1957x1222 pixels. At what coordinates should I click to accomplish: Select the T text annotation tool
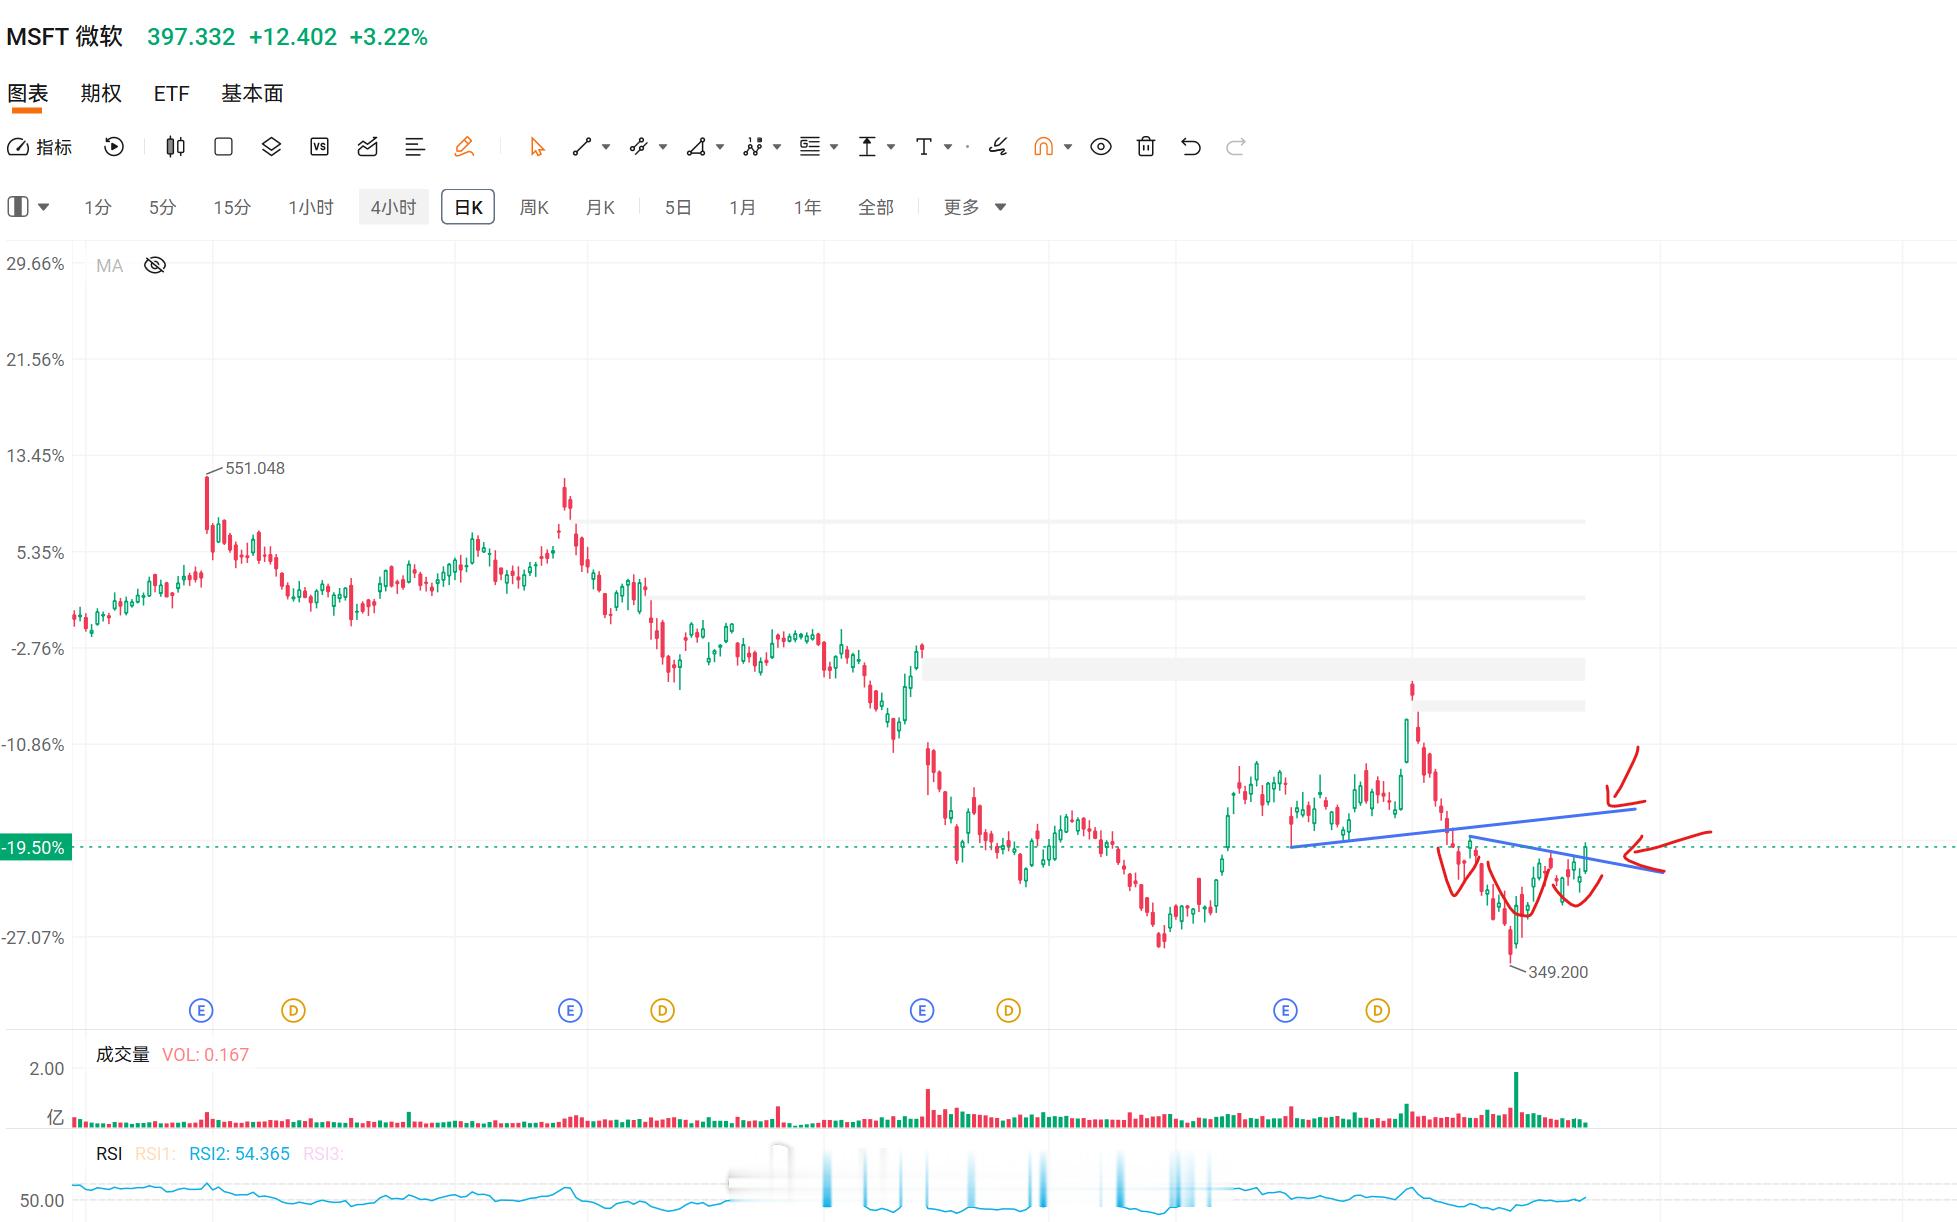click(924, 147)
